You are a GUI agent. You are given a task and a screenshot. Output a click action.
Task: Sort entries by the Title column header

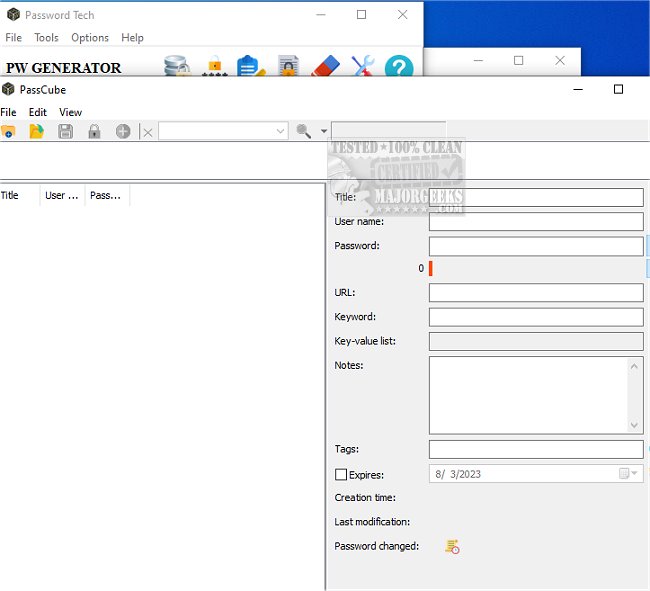[19, 196]
